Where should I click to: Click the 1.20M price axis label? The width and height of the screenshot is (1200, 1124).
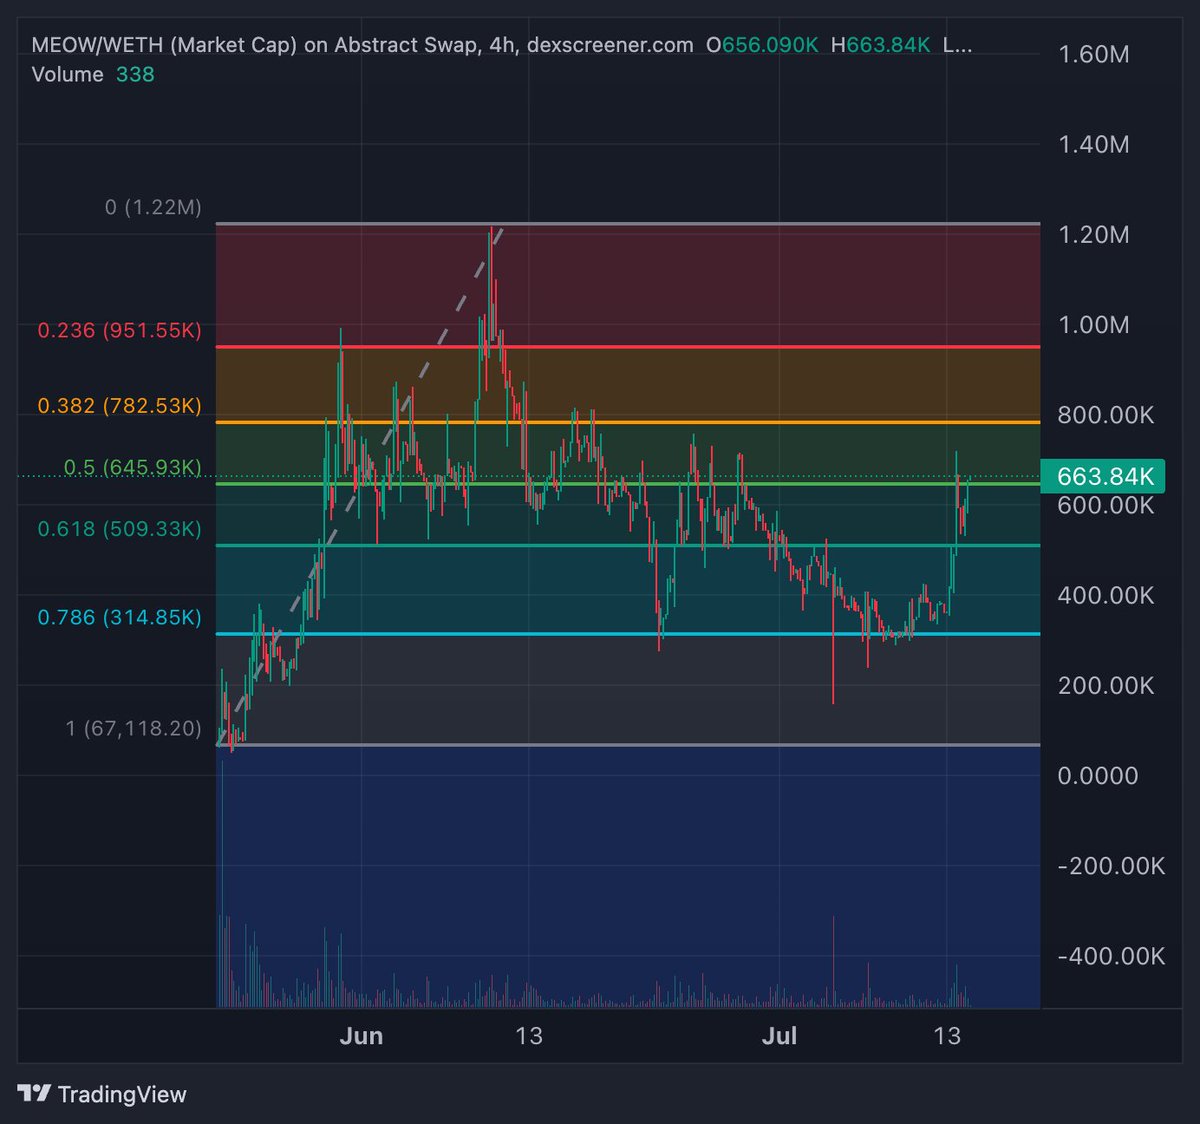click(x=1094, y=235)
